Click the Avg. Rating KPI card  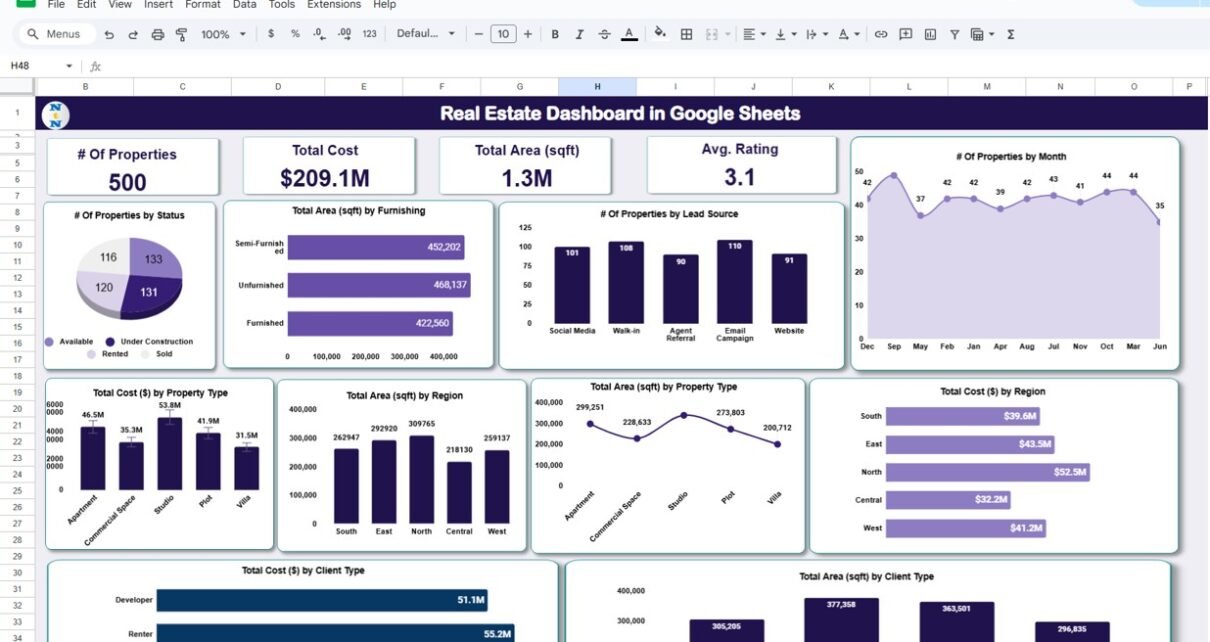742,165
